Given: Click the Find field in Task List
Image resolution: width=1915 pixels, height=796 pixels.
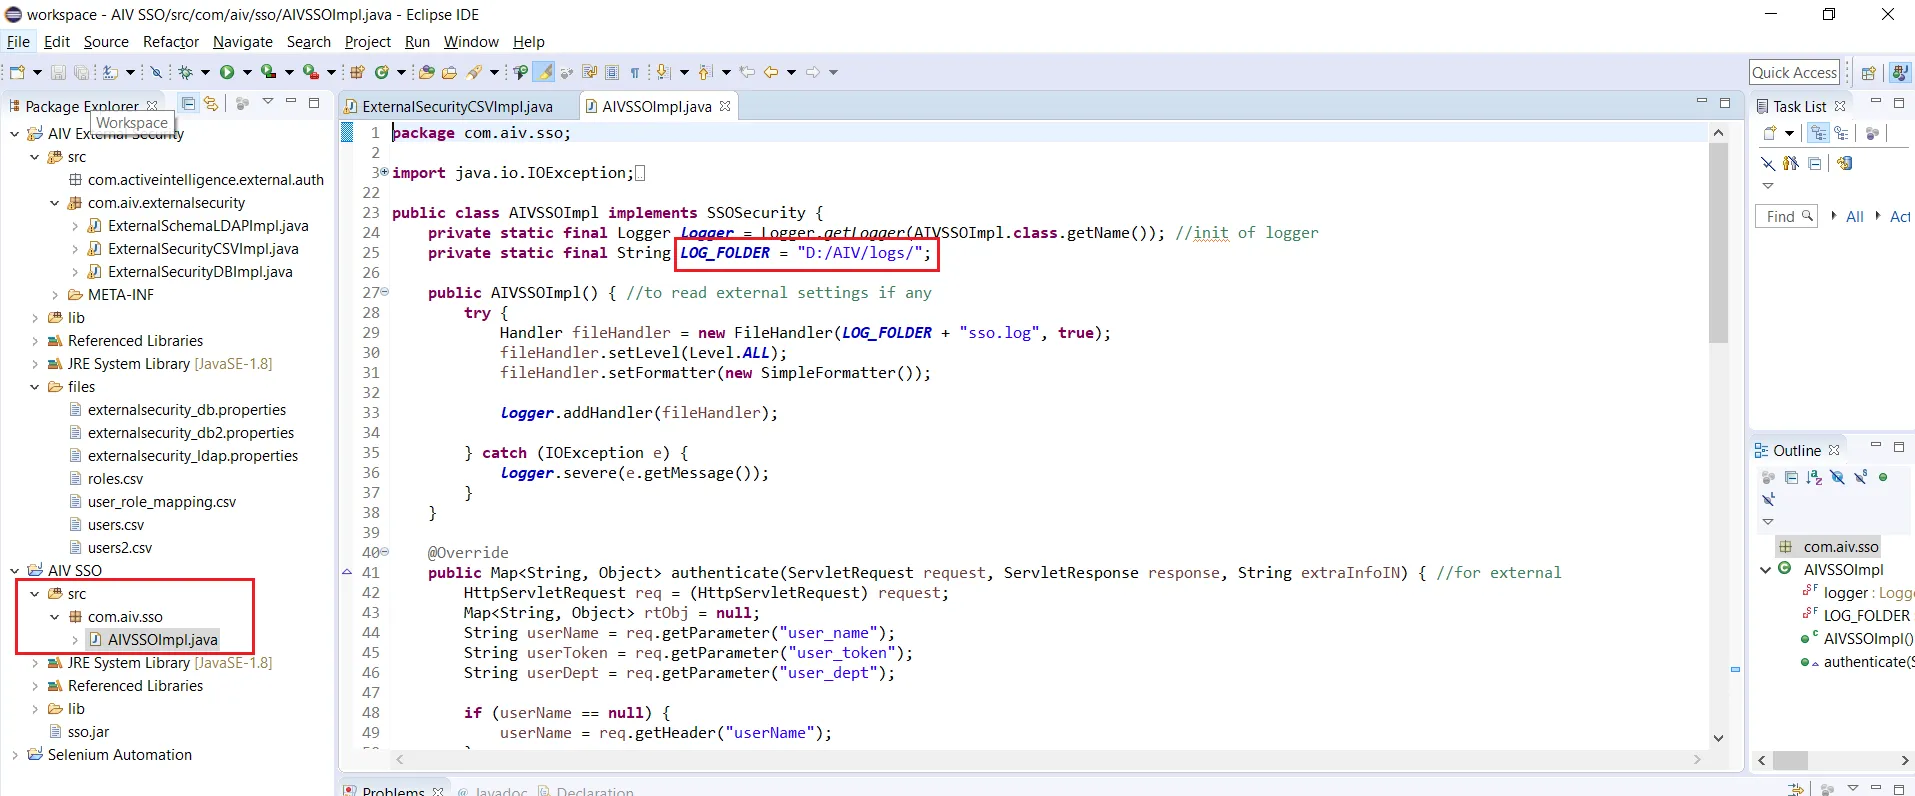Looking at the screenshot, I should (1785, 216).
